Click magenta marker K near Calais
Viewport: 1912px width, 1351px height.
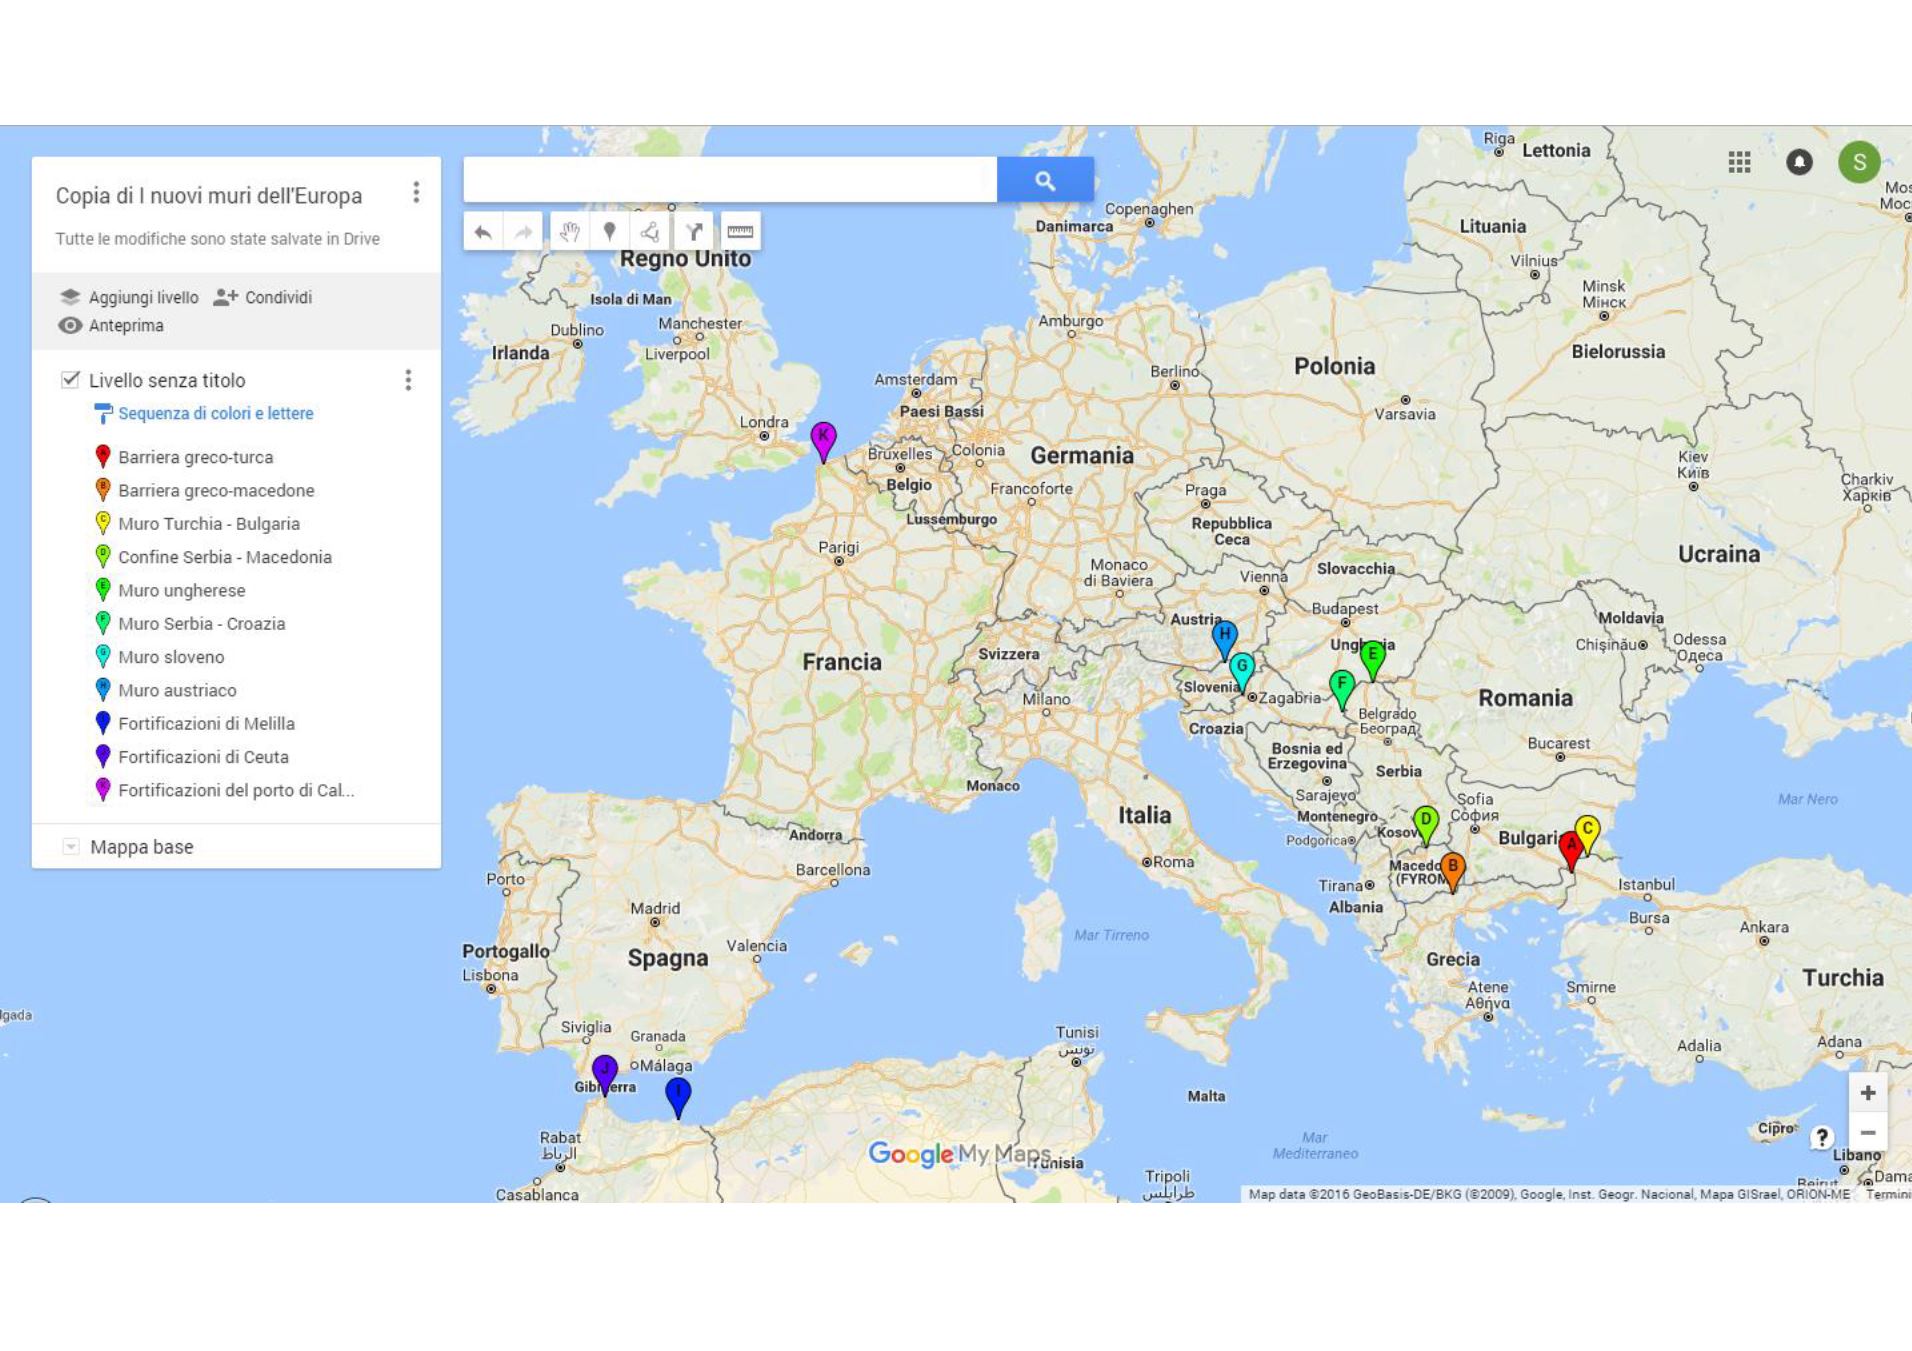823,438
